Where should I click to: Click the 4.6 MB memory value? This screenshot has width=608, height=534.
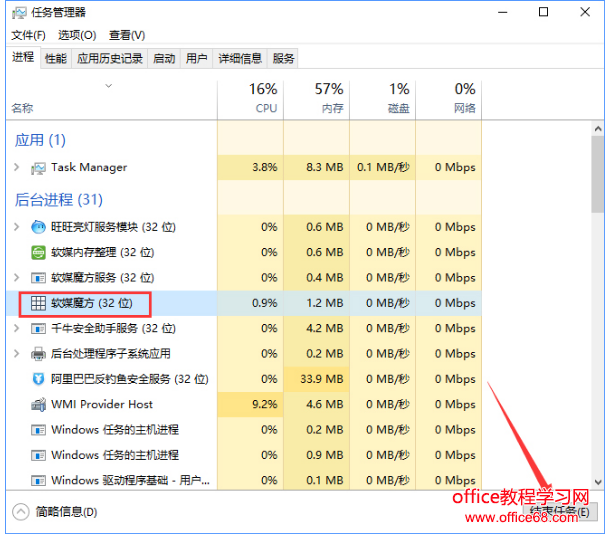pos(325,404)
